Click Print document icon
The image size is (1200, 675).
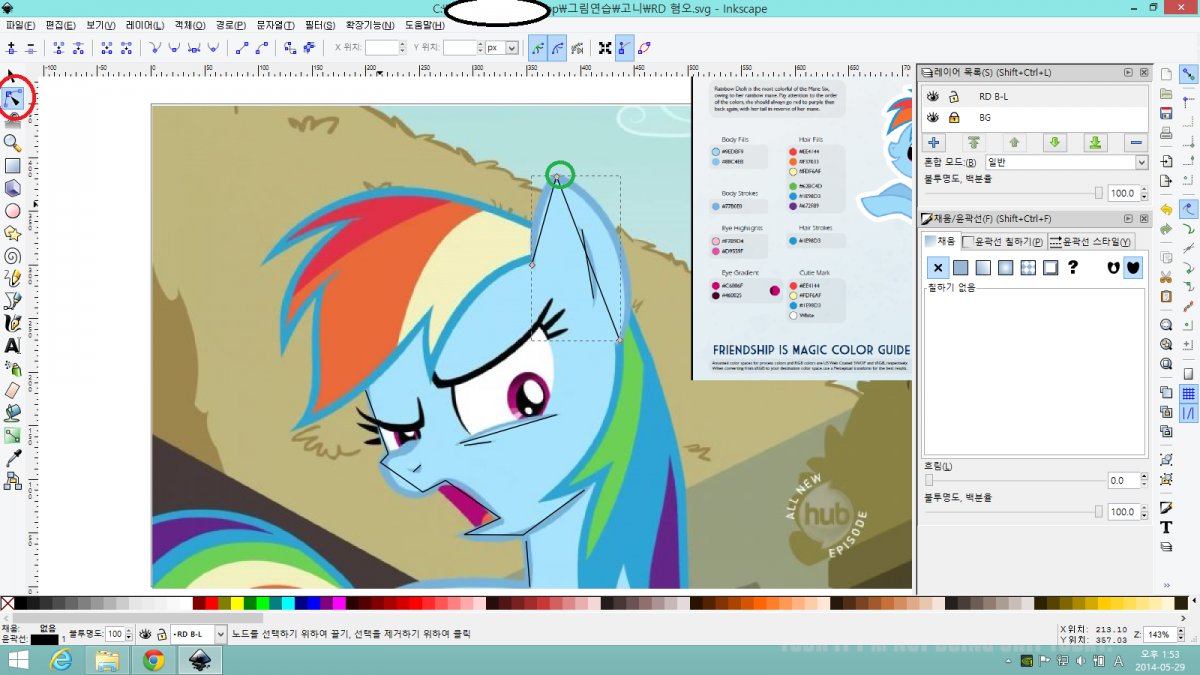click(x=1166, y=133)
